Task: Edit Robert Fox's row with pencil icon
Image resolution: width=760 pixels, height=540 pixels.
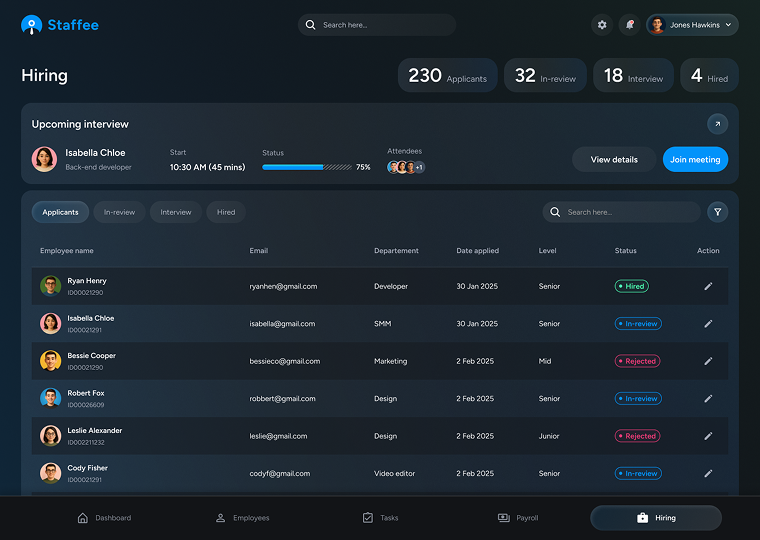Action: [708, 398]
